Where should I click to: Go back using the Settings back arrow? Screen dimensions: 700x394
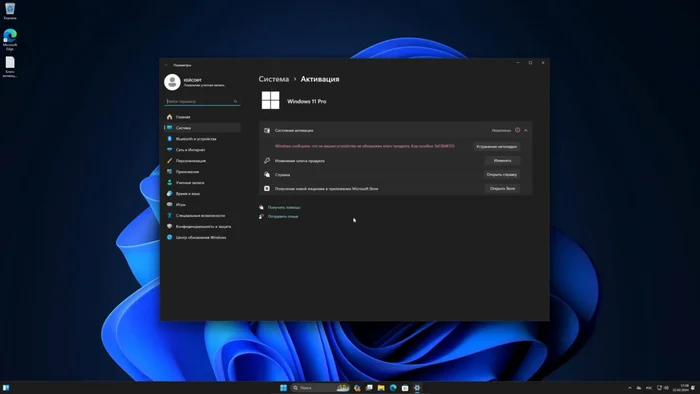coord(166,65)
